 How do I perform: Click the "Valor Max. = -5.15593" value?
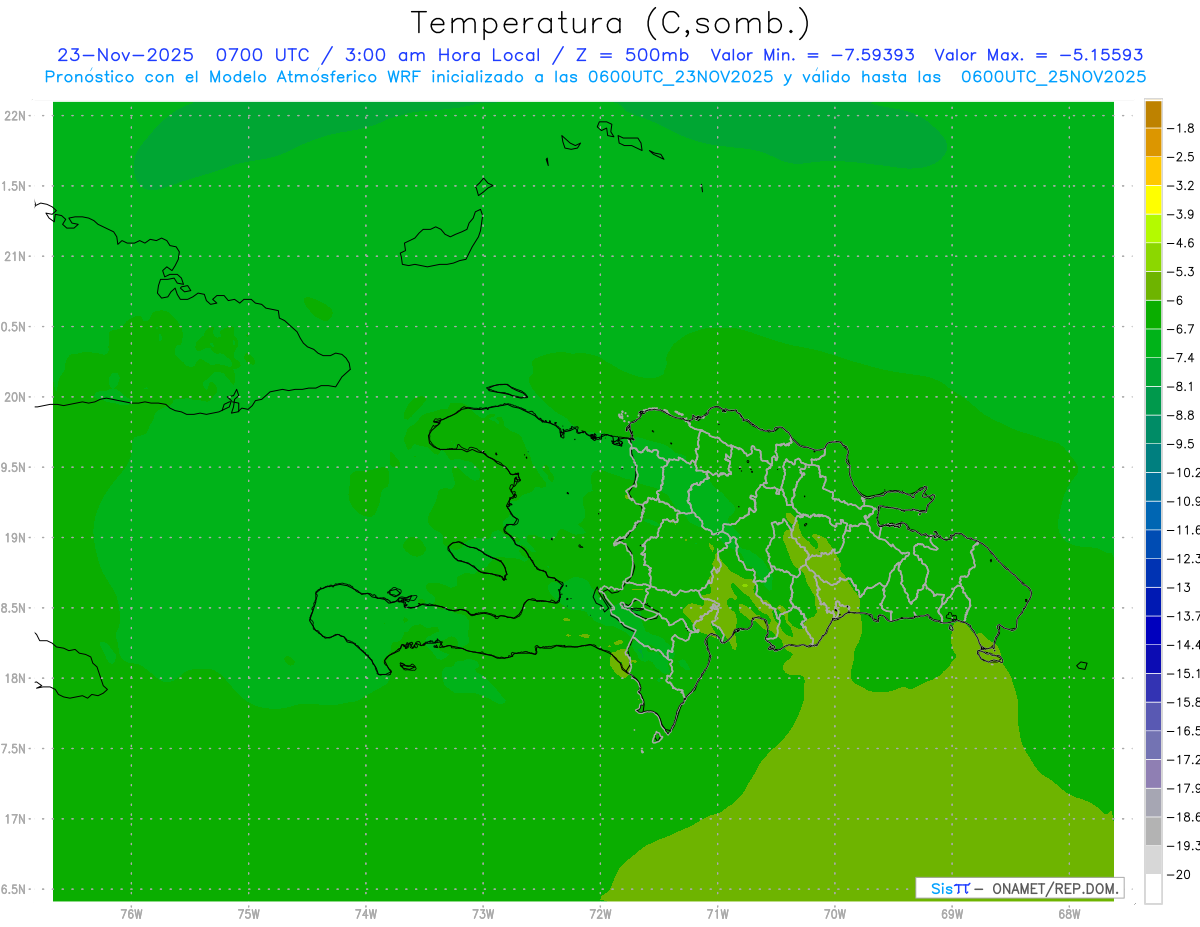tap(1039, 56)
